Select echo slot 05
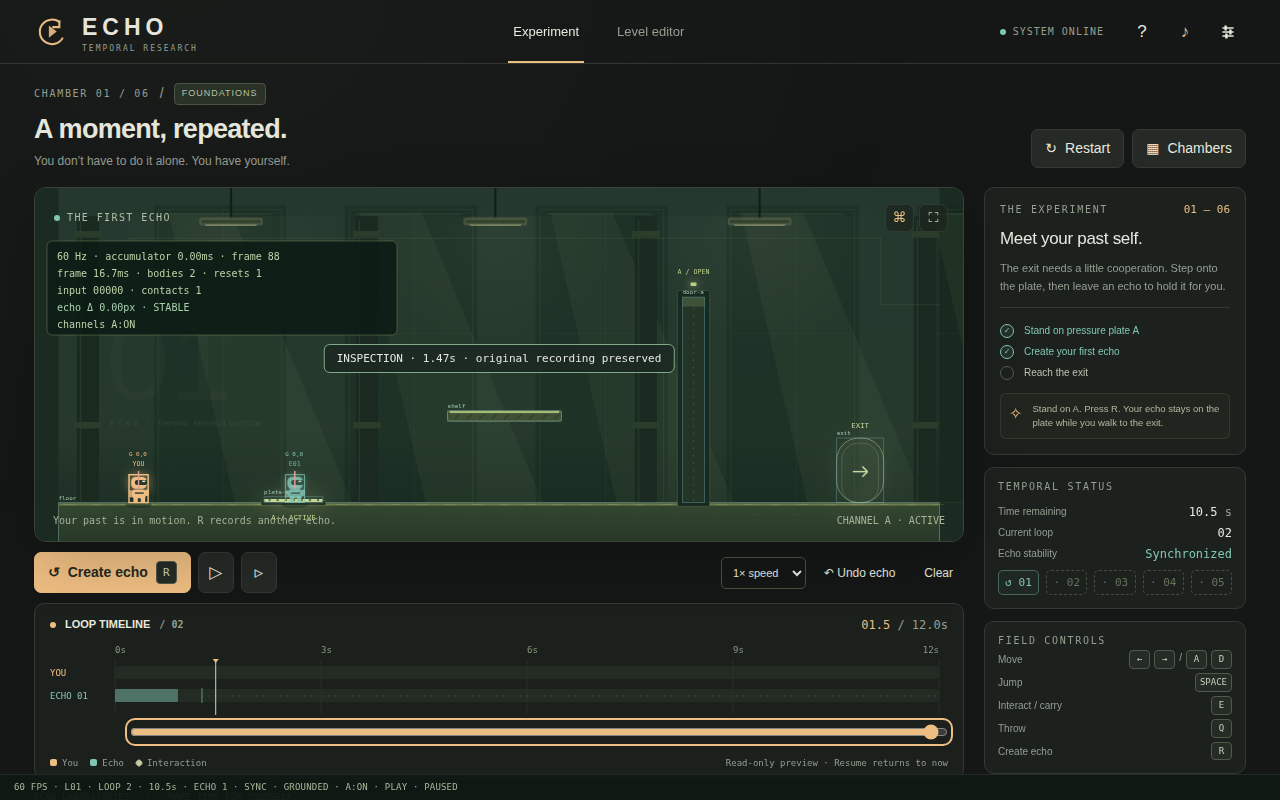 [x=1211, y=582]
